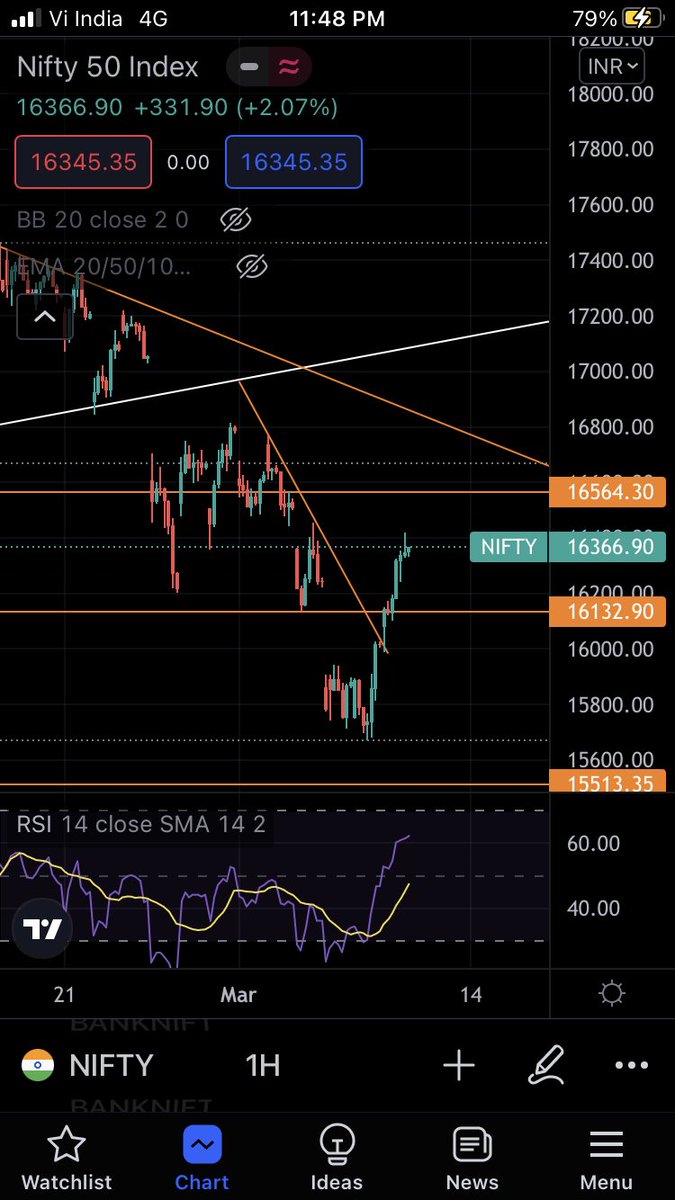Viewport: 675px width, 1200px height.
Task: Click the NIFTY 16366.90 price tag
Action: [x=567, y=547]
